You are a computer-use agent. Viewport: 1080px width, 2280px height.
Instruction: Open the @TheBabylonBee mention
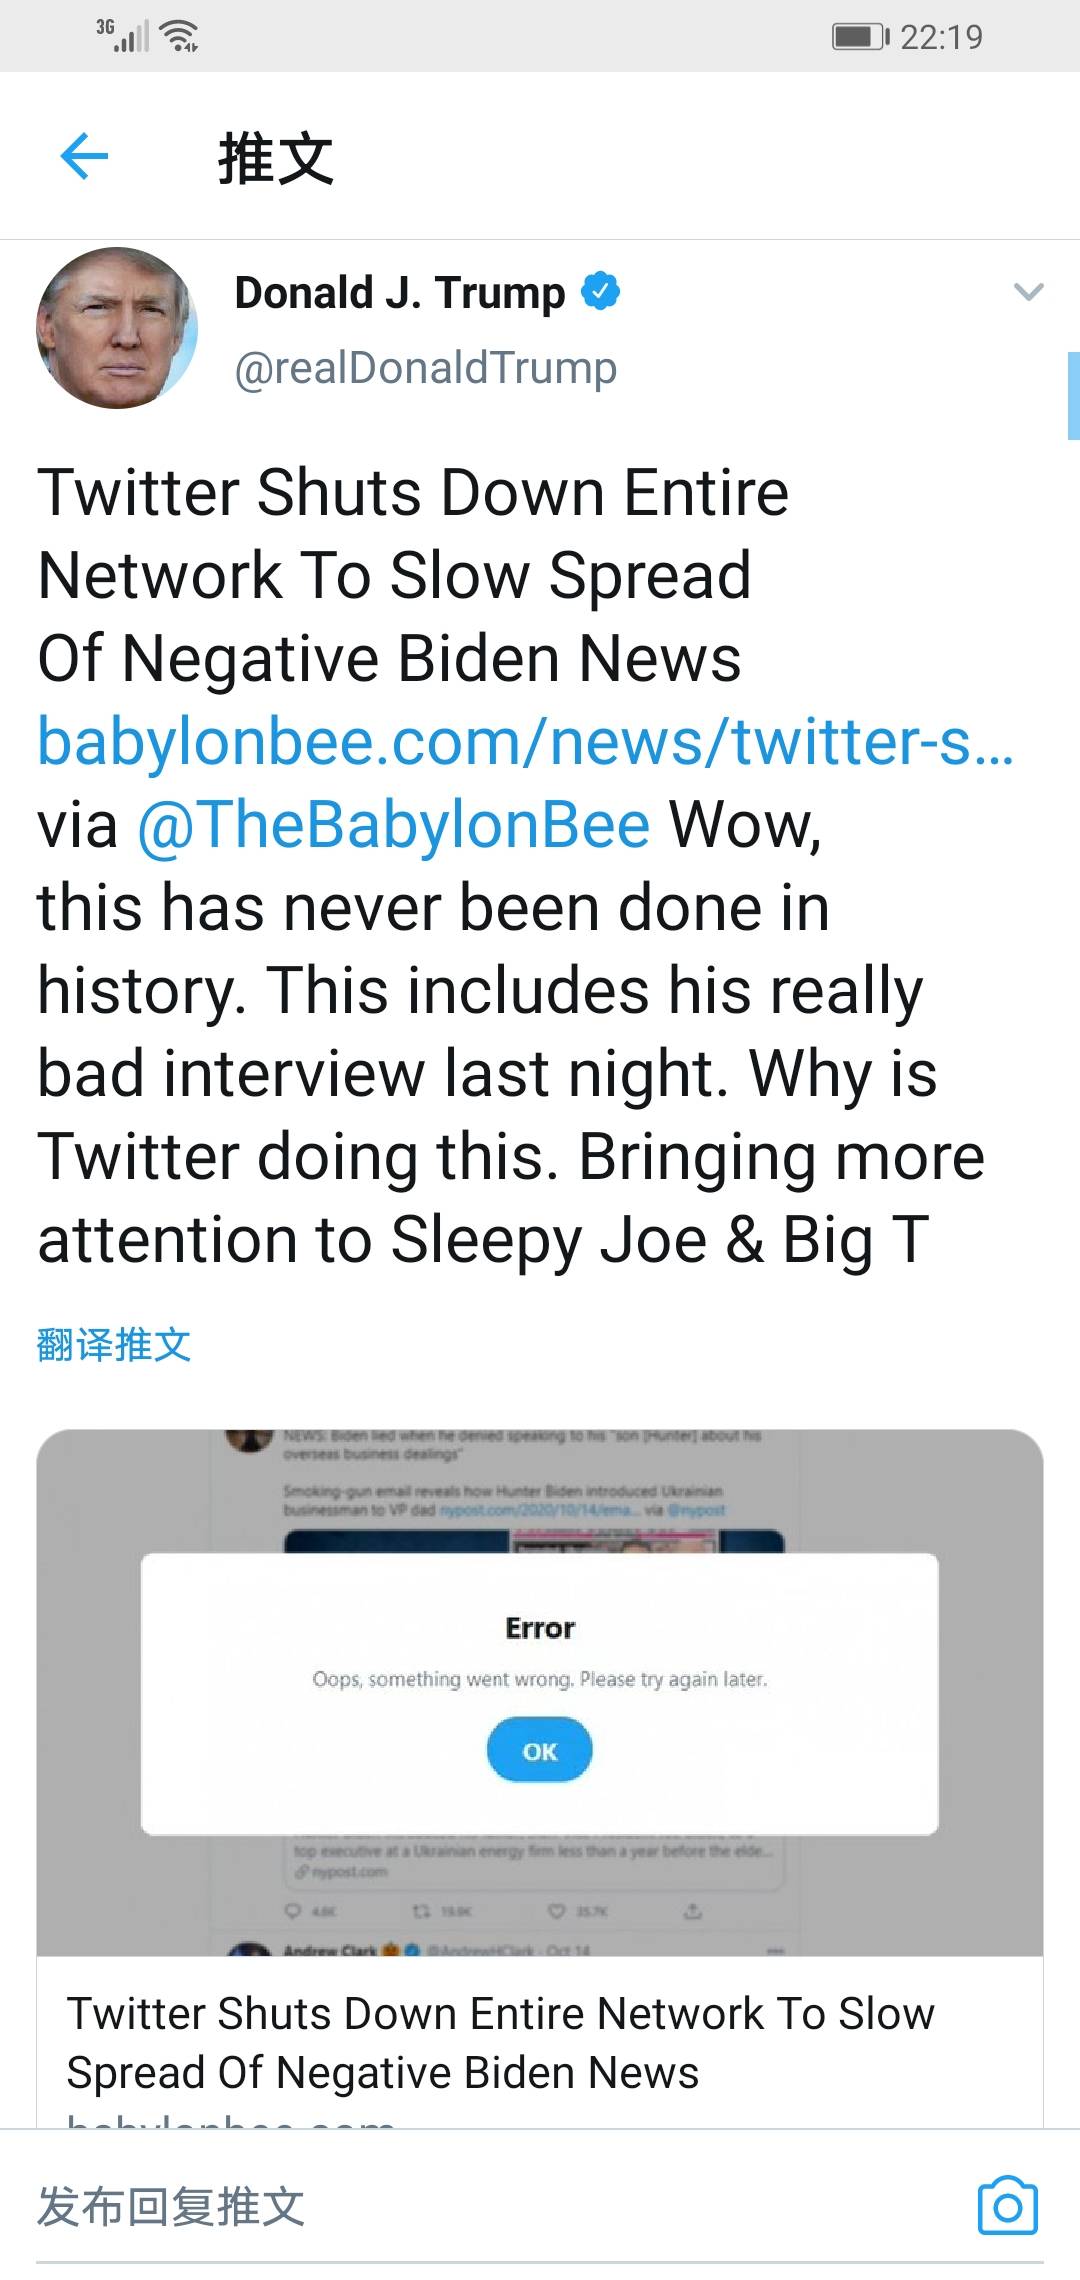(x=393, y=825)
